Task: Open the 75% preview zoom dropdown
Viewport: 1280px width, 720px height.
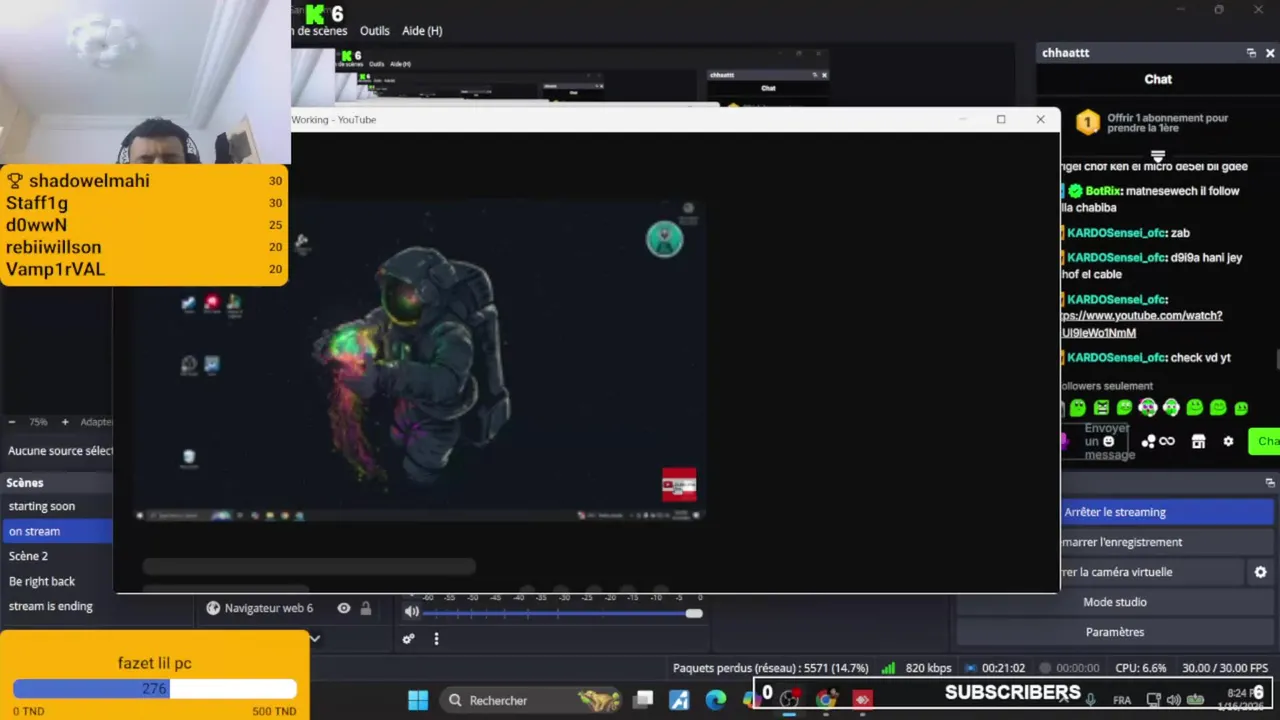Action: click(x=38, y=422)
